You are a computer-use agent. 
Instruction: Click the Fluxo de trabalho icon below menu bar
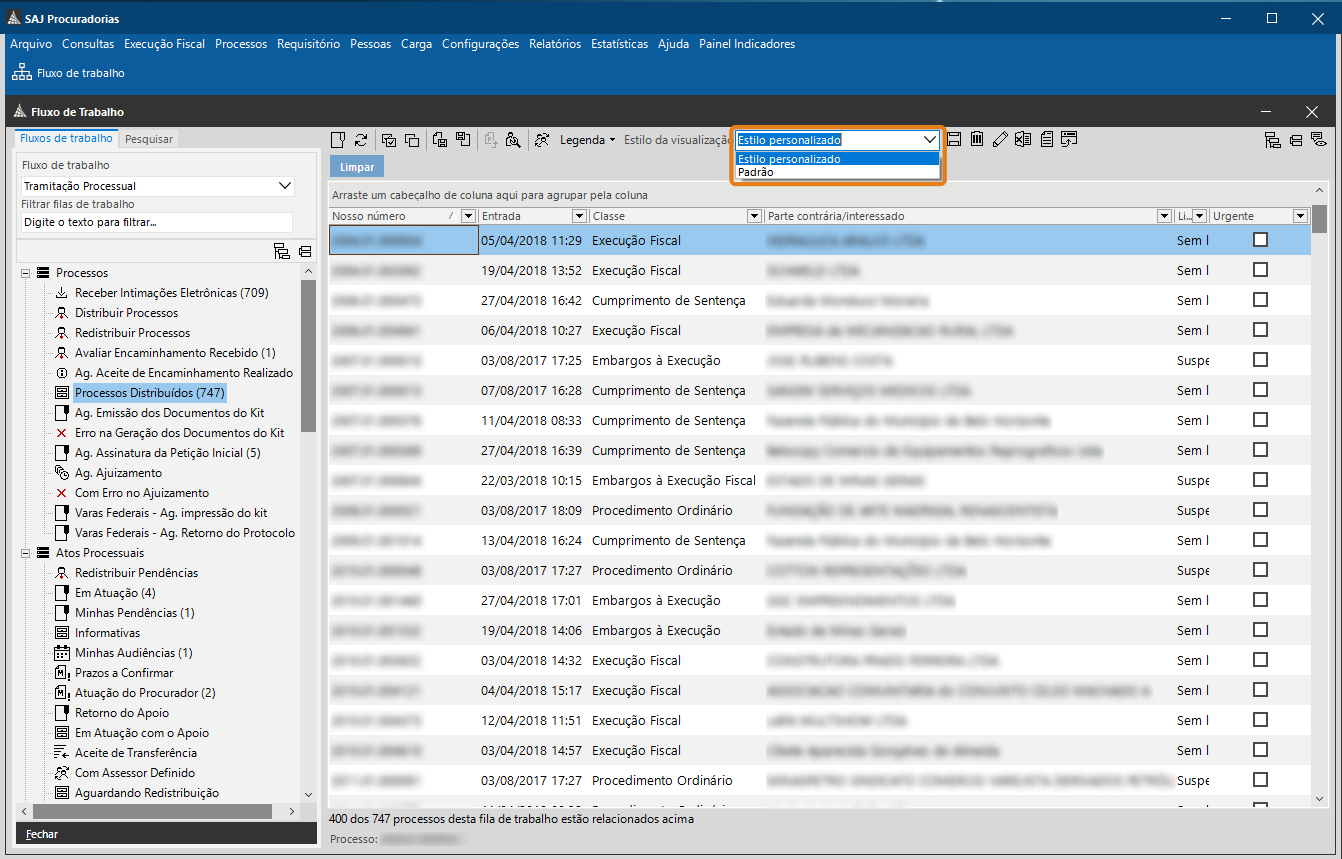pyautogui.click(x=21, y=71)
